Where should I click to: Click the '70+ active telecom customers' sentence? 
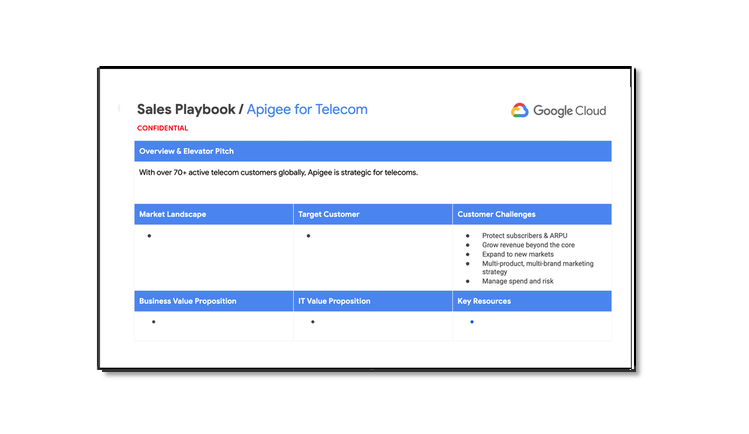tap(278, 172)
